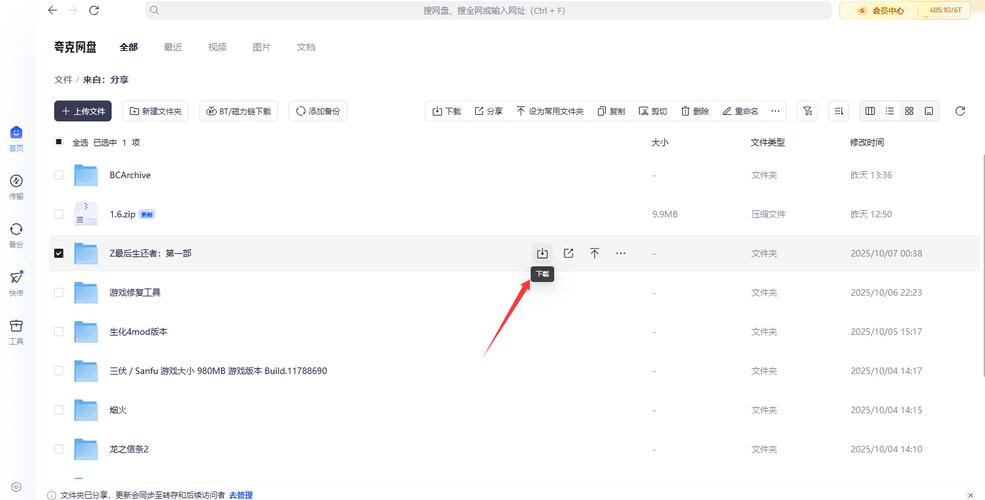Viewport: 985px width, 500px height.
Task: Go forward with the right arrow
Action: pyautogui.click(x=73, y=10)
